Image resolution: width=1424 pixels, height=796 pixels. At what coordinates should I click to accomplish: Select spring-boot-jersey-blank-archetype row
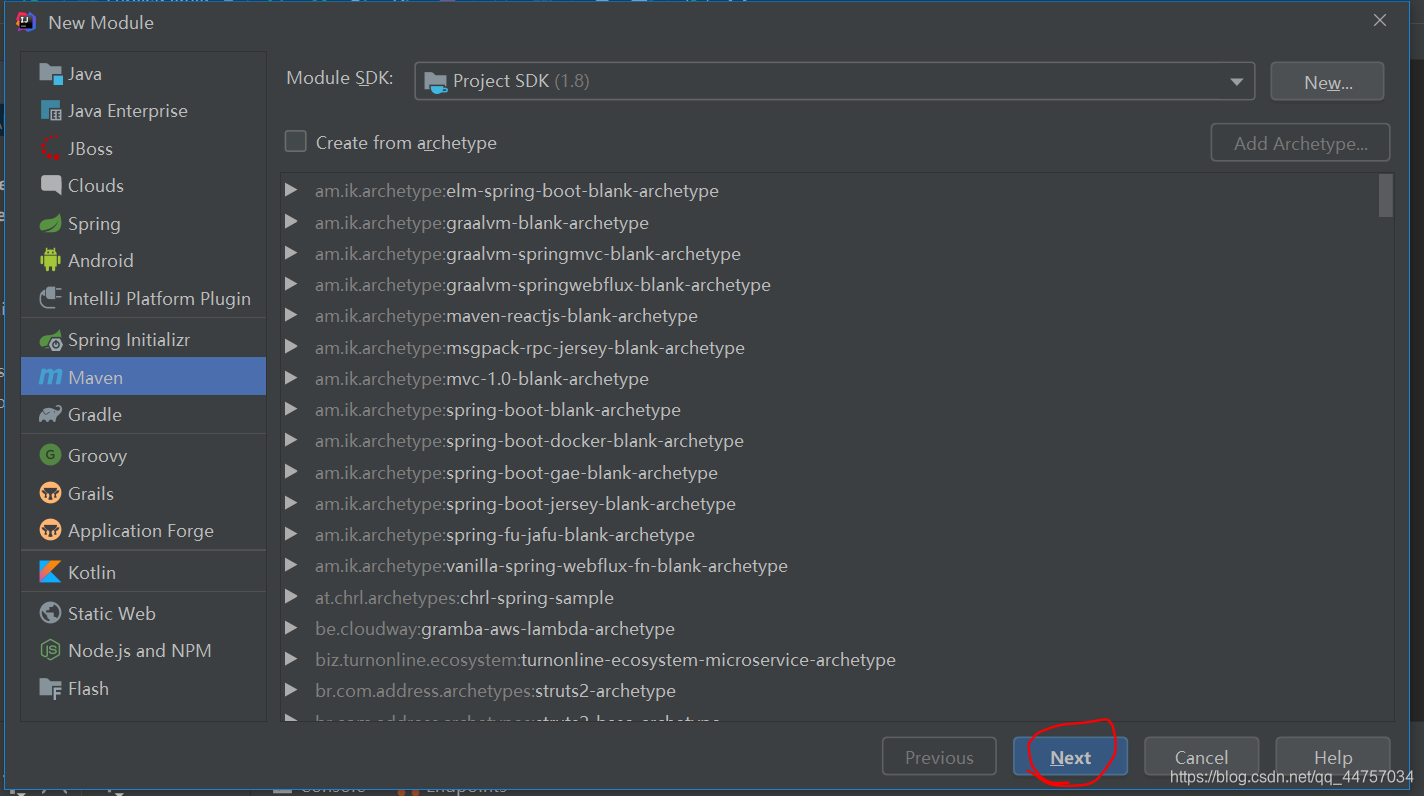click(x=829, y=503)
